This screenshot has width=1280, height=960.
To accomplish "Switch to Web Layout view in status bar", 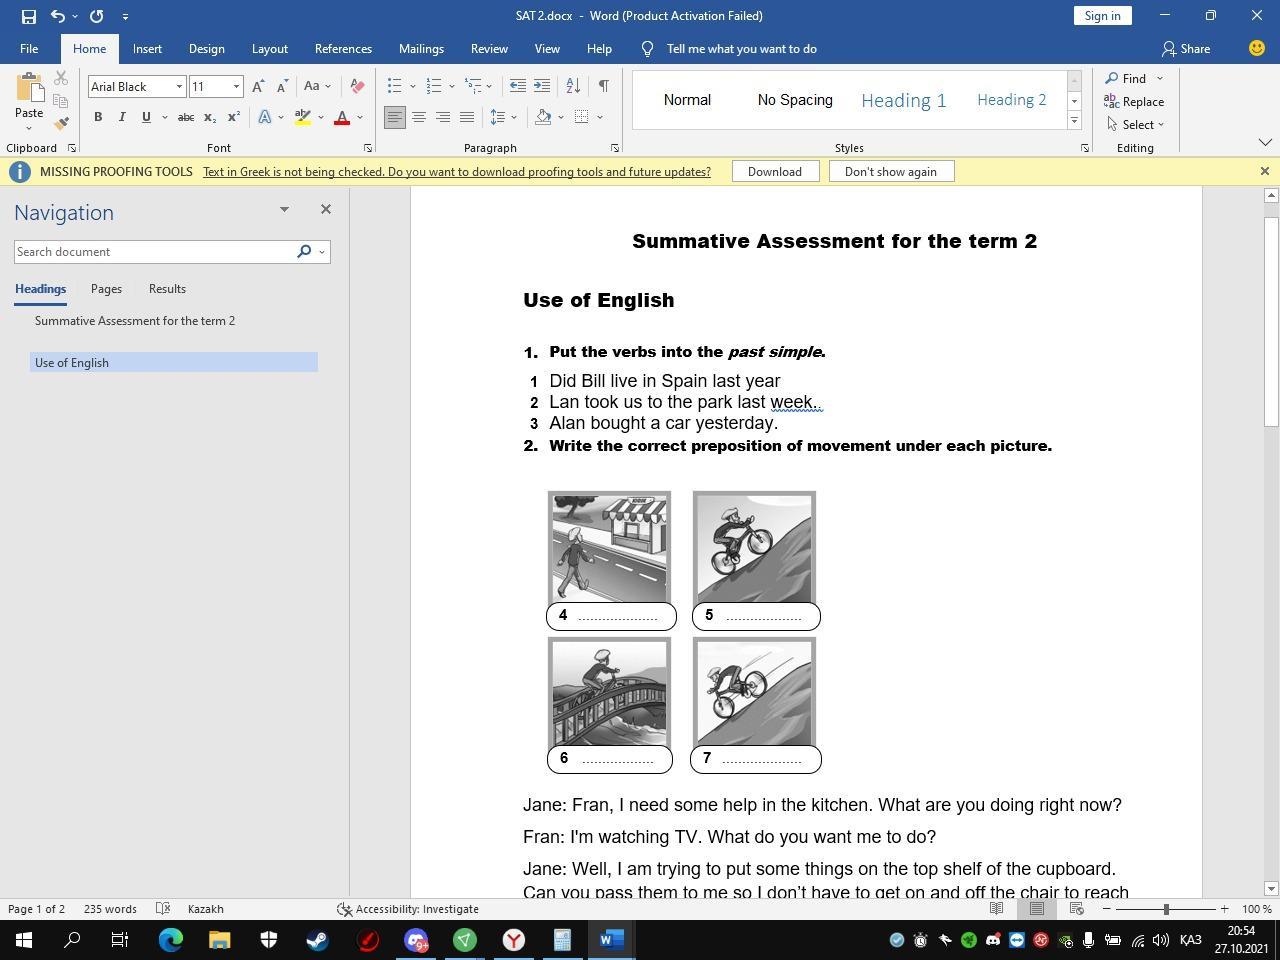I will 1077,909.
